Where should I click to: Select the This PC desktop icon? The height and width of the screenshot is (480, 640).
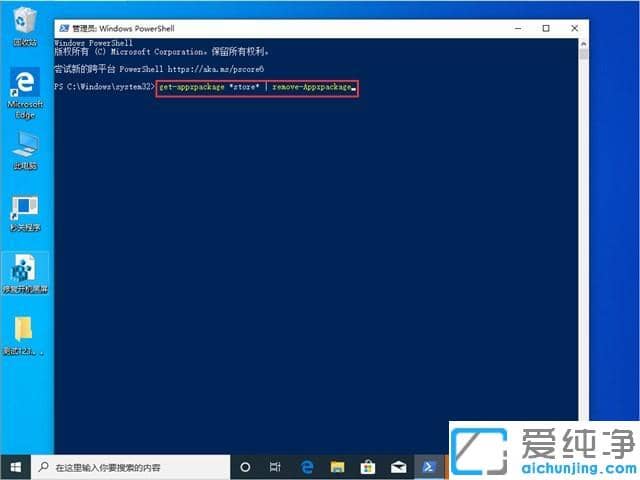(25, 150)
